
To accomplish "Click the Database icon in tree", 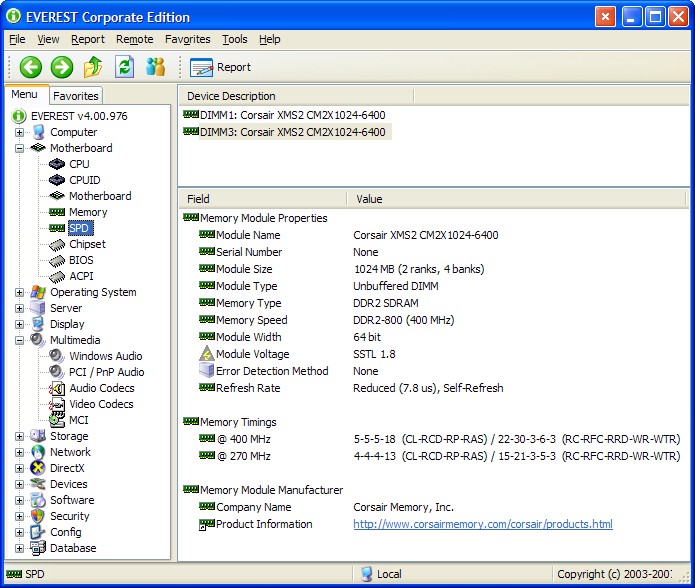I will pos(38,548).
